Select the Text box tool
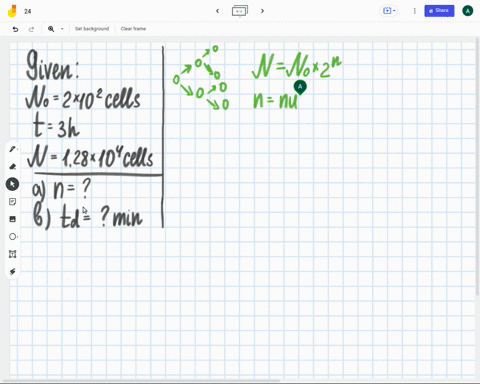This screenshot has height=384, width=480. point(13,254)
